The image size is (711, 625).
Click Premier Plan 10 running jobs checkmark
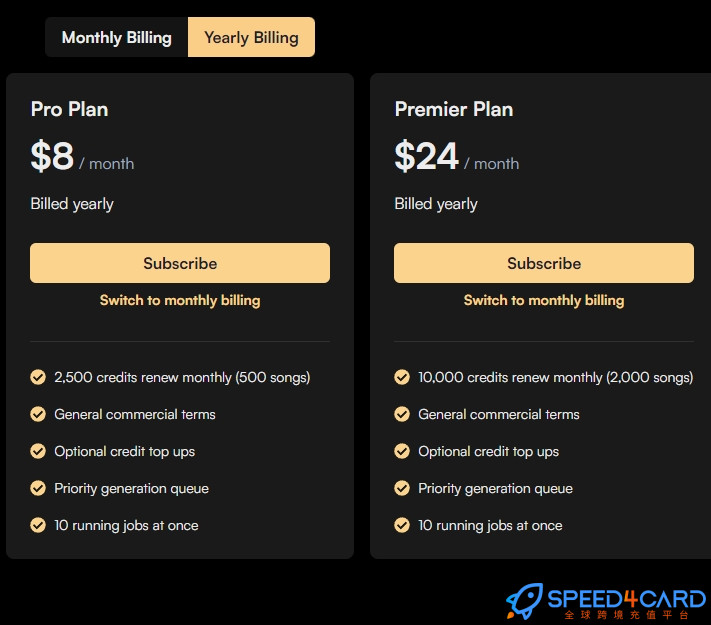coord(402,525)
